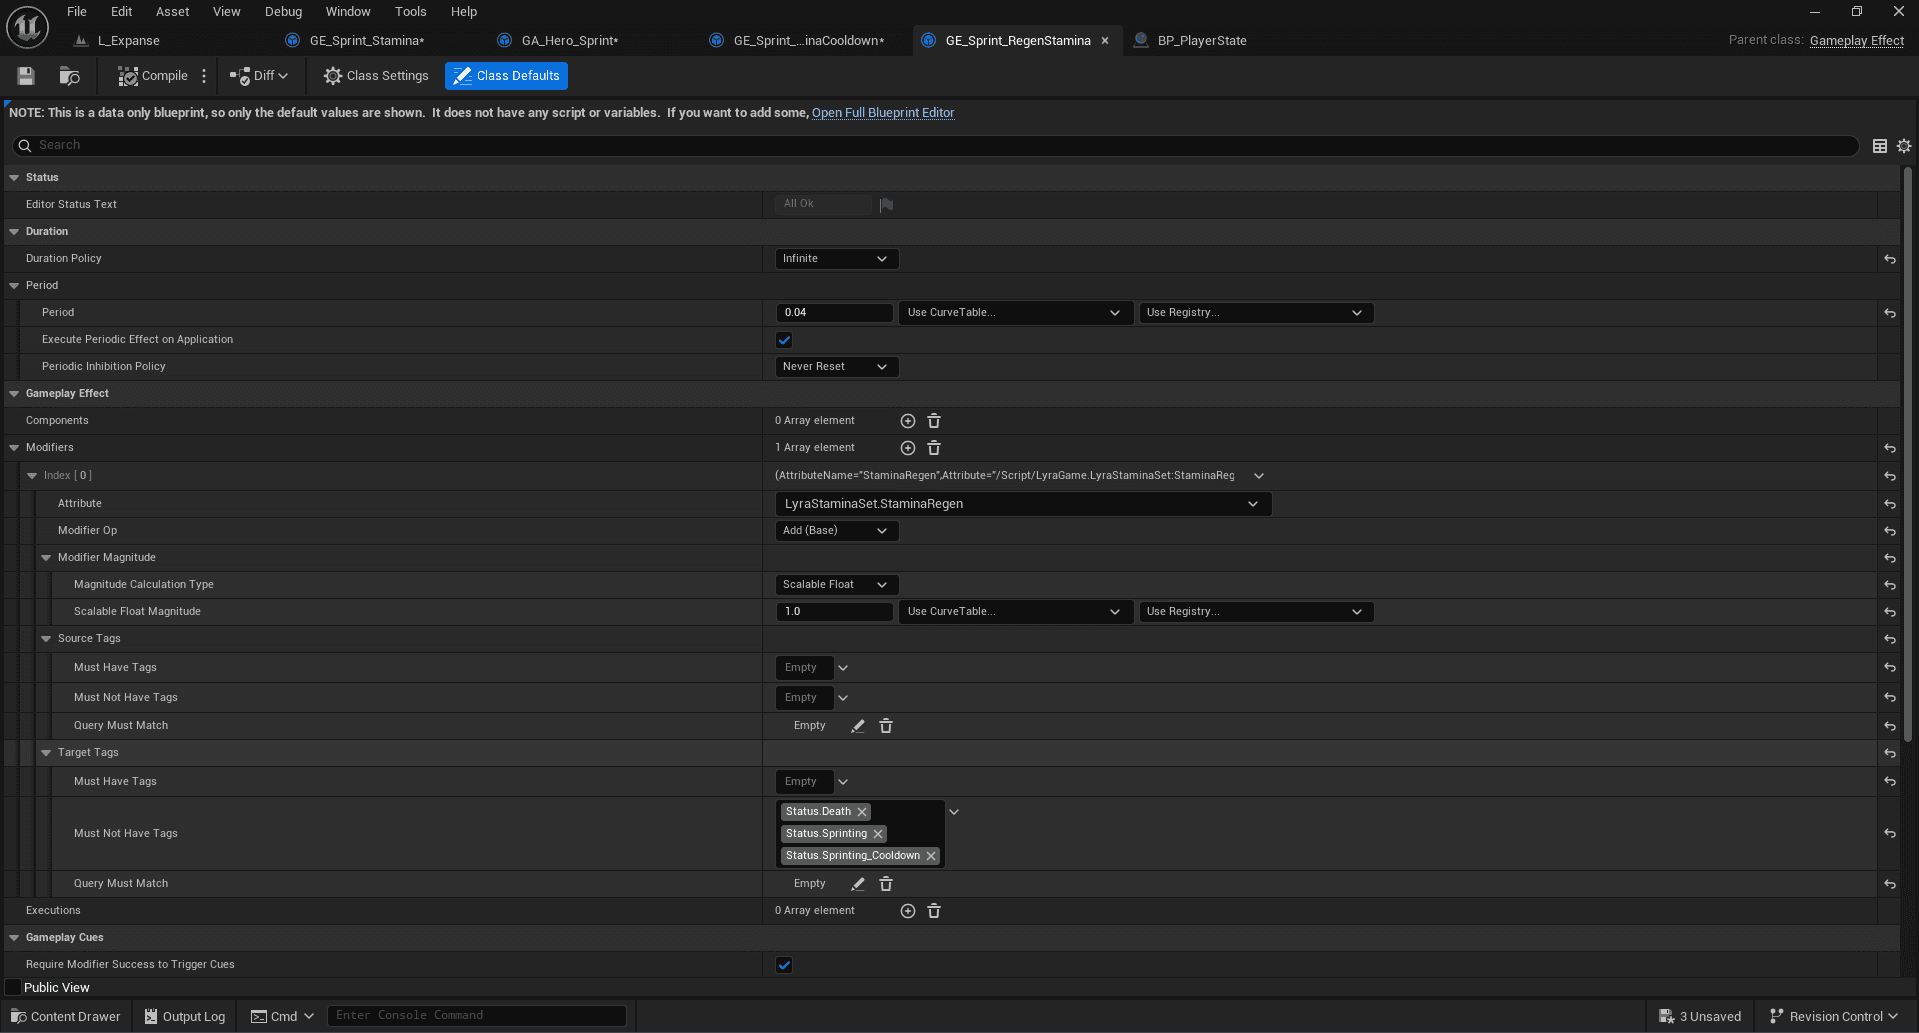Open the Tools menu
The height and width of the screenshot is (1033, 1919).
click(x=410, y=12)
